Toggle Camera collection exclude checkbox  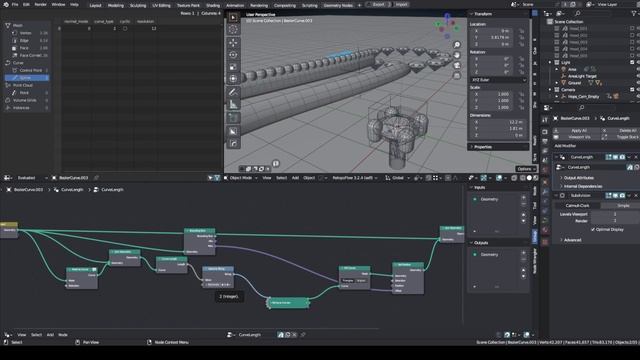coord(632,89)
